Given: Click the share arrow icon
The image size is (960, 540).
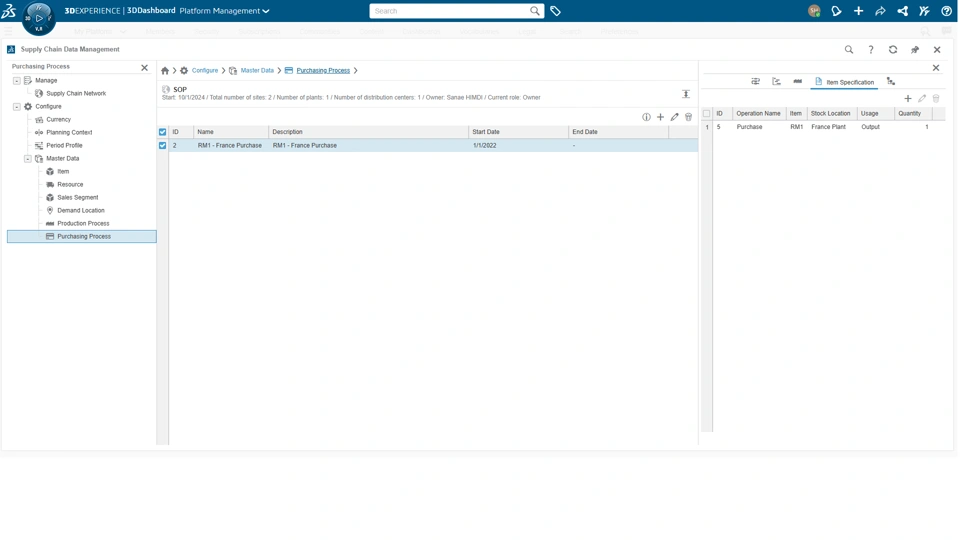Looking at the screenshot, I should click(x=880, y=11).
